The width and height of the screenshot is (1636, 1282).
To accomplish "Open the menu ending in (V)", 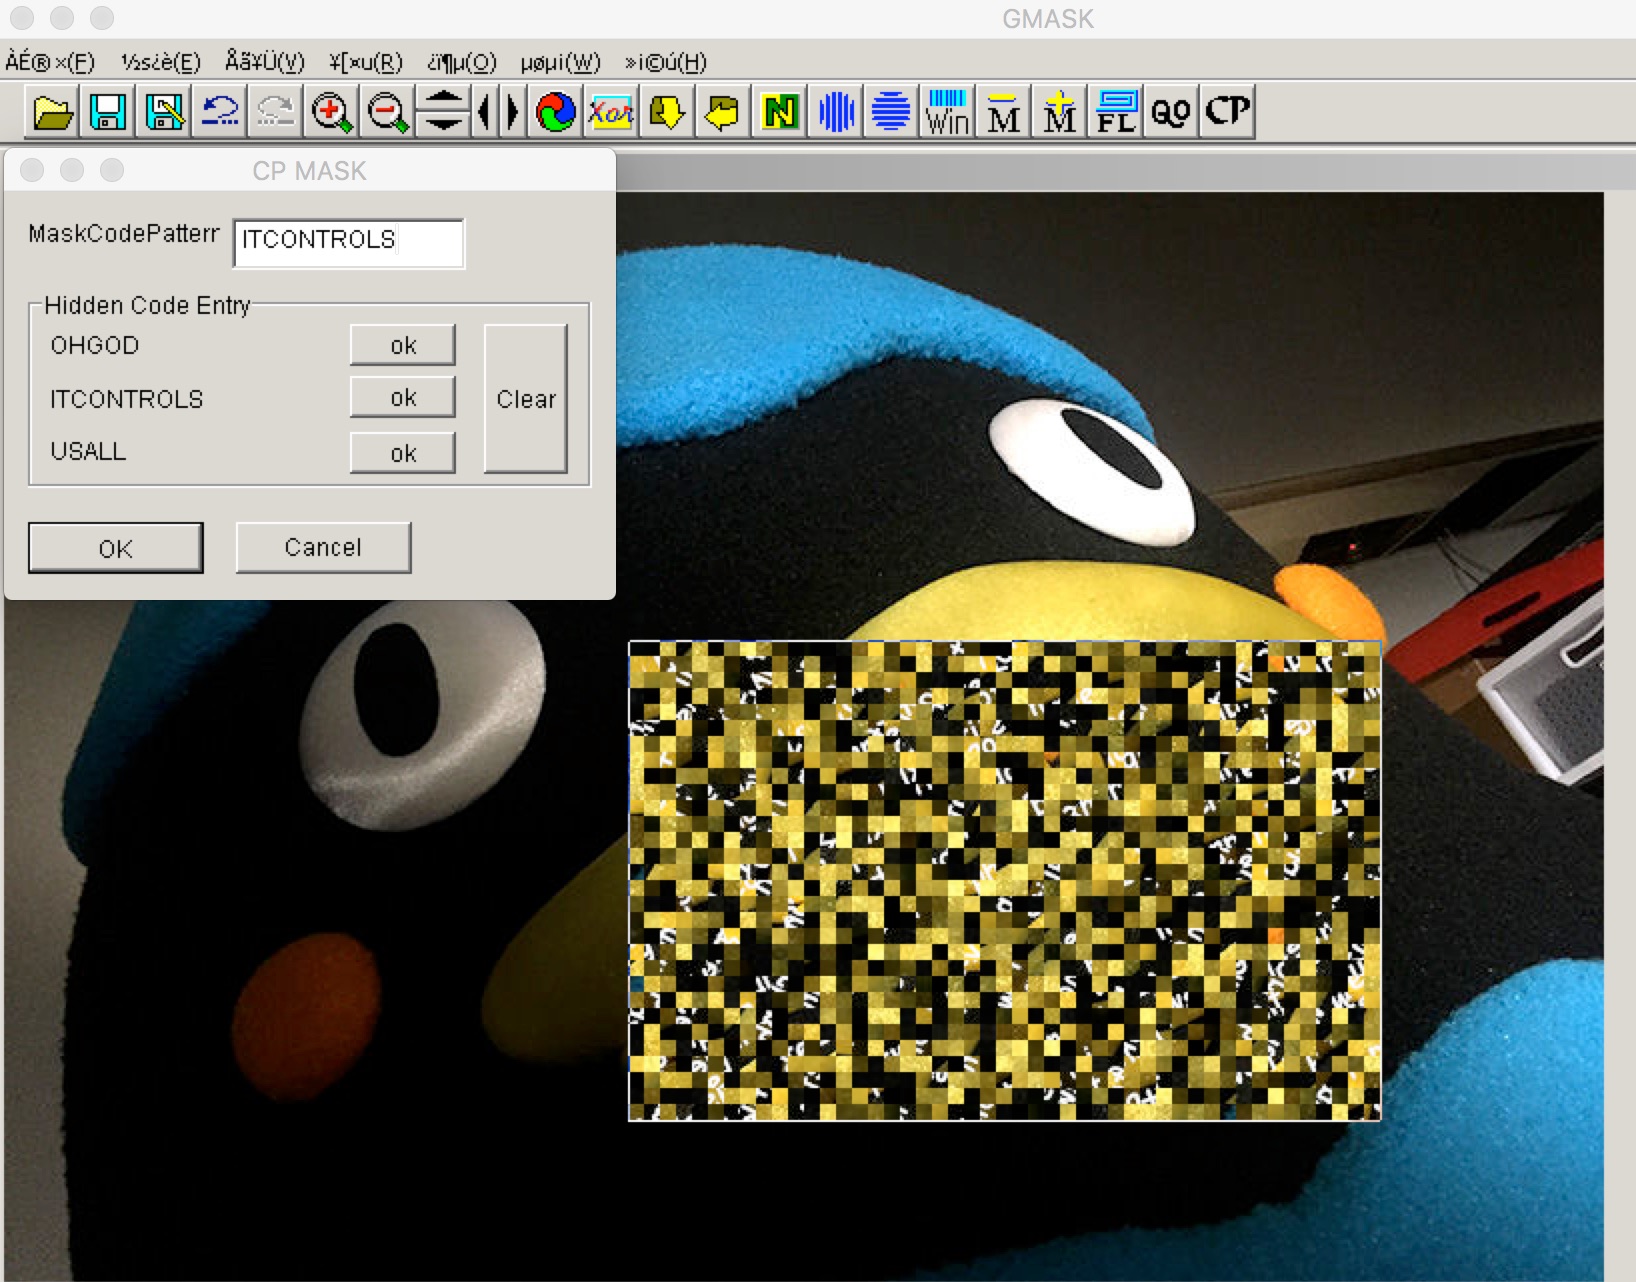I will pyautogui.click(x=265, y=62).
